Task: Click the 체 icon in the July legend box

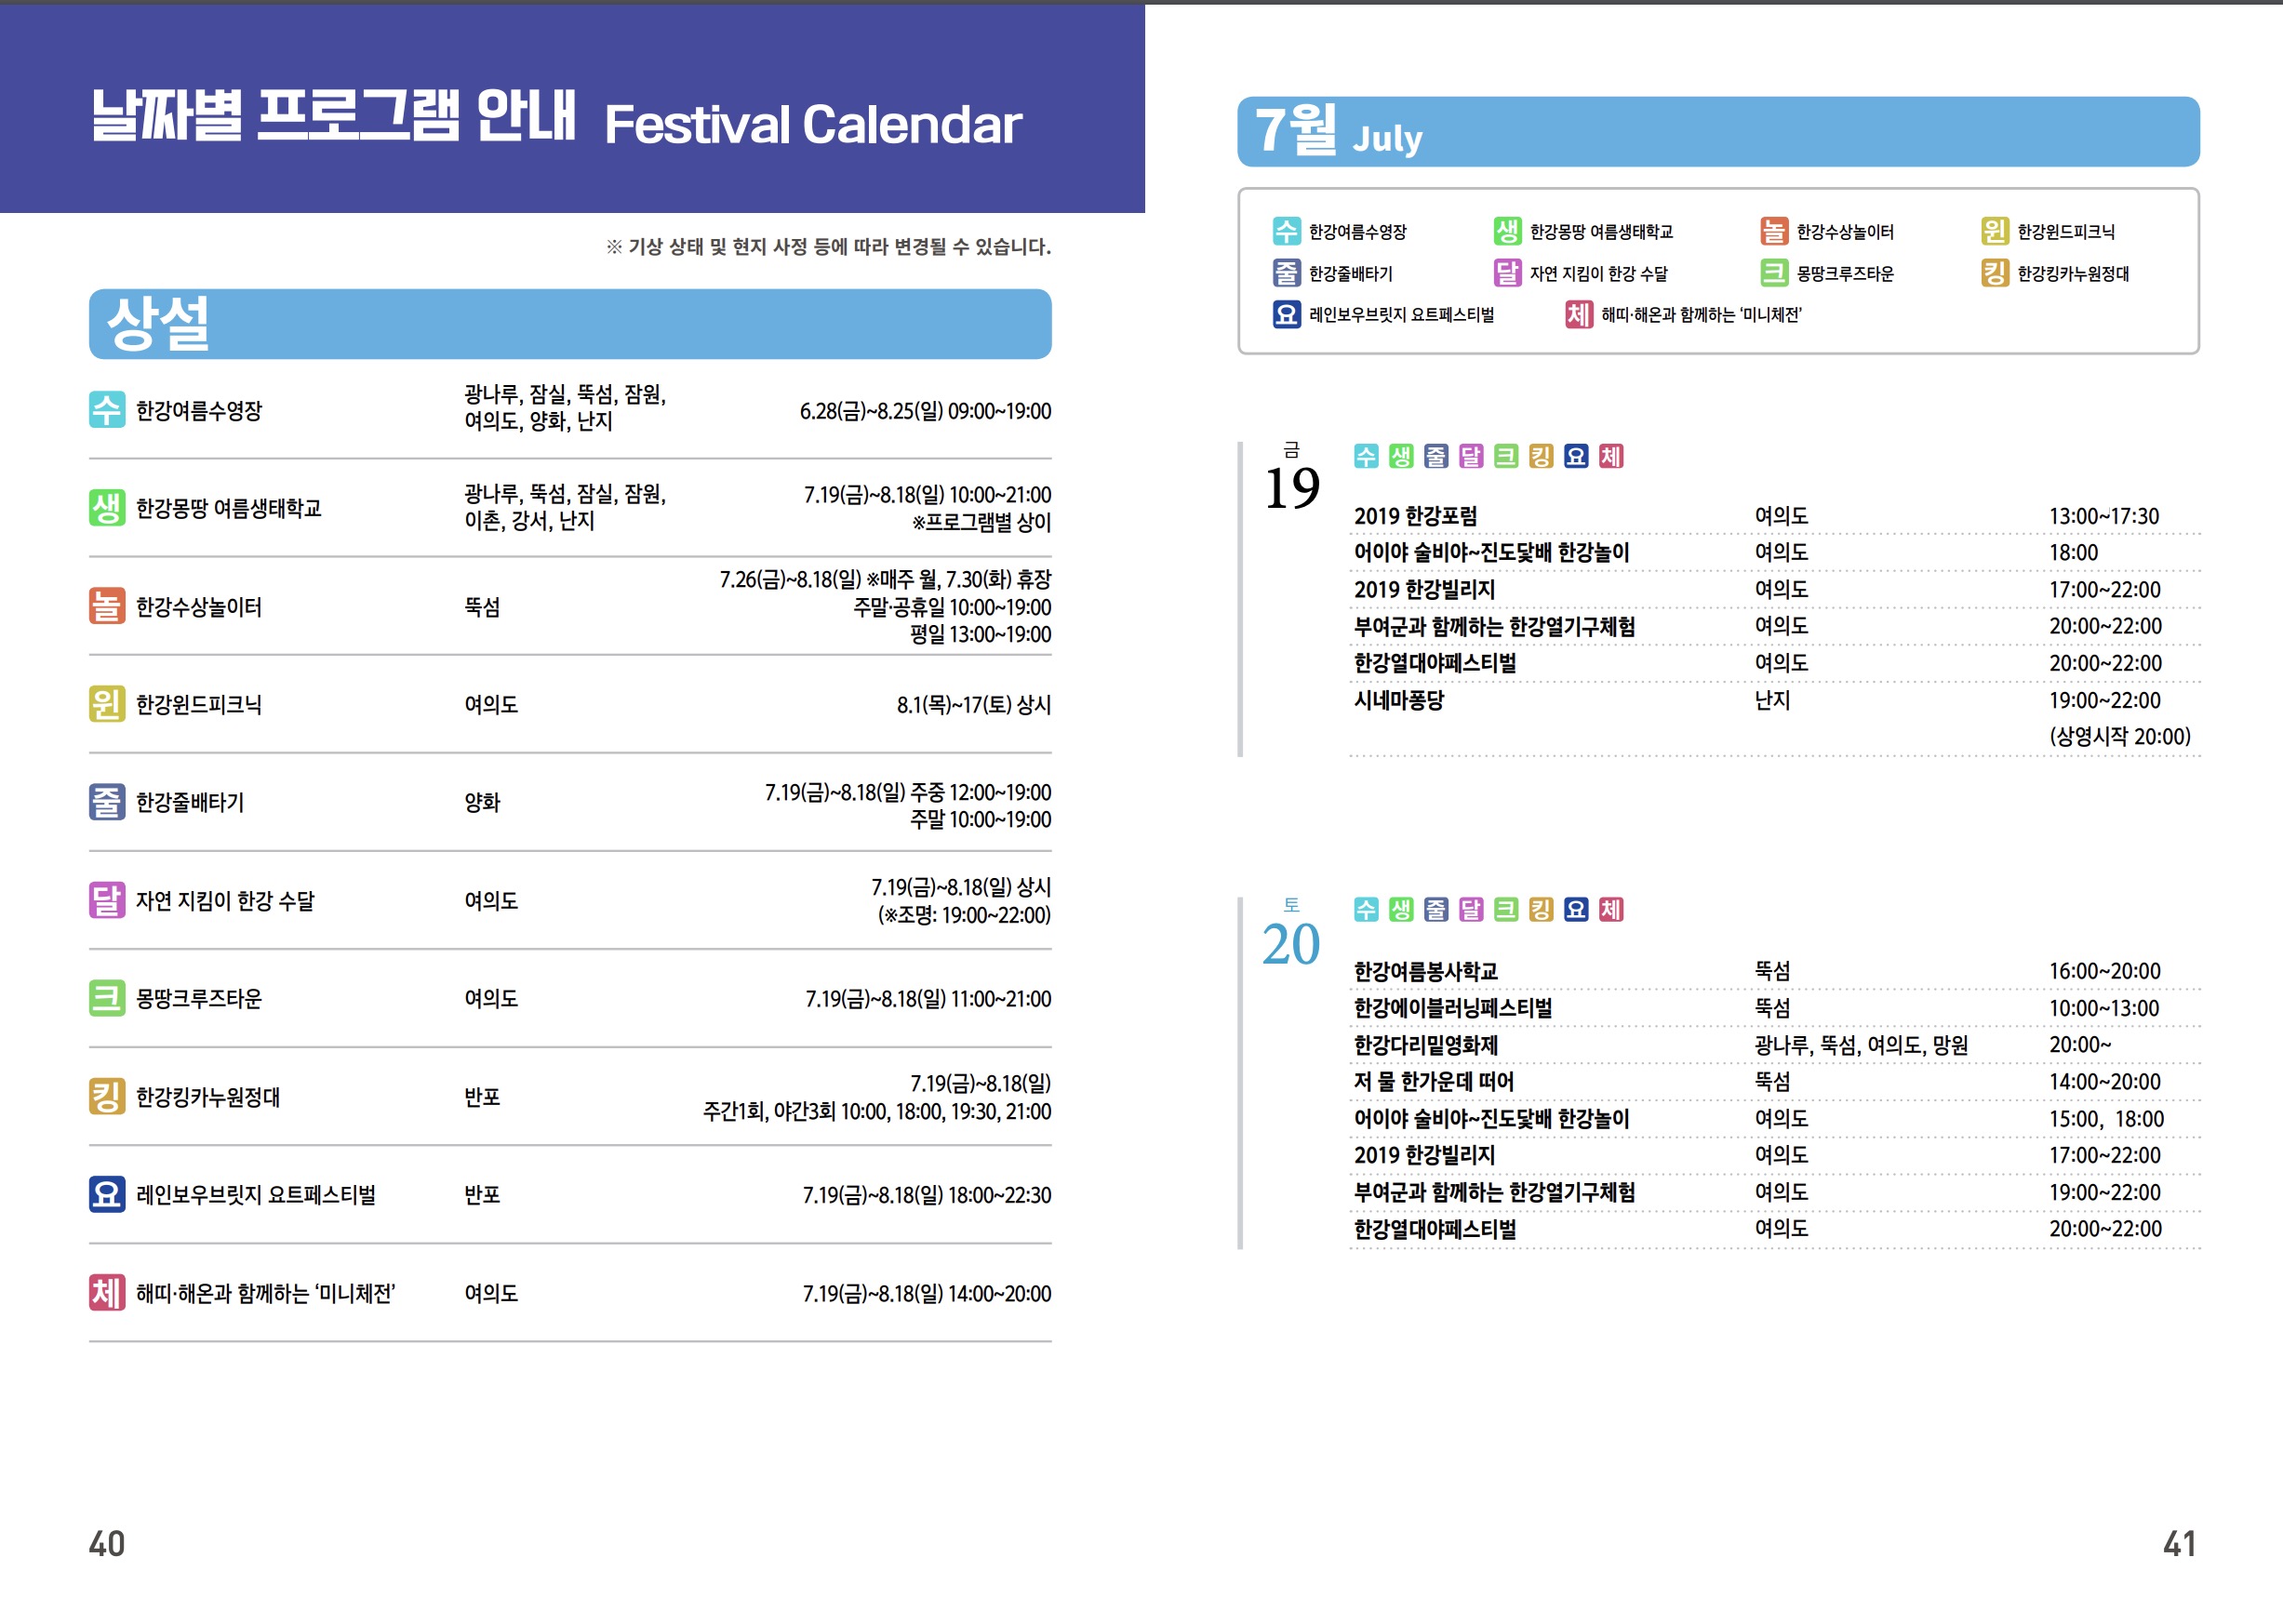Action: [x=1579, y=314]
